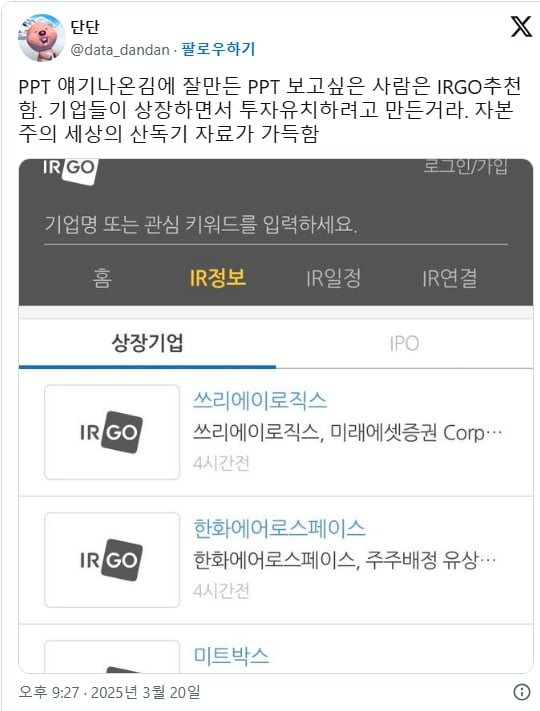Go to the 홈 menu
This screenshot has width=540, height=711.
click(x=102, y=278)
